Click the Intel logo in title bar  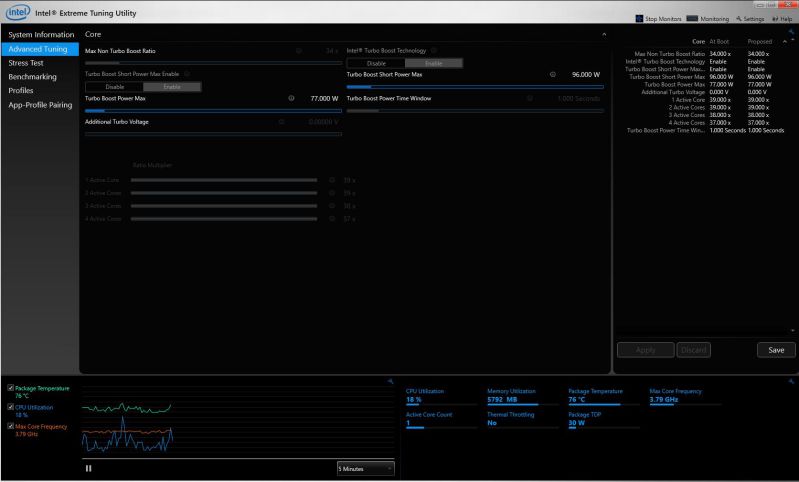[18, 12]
